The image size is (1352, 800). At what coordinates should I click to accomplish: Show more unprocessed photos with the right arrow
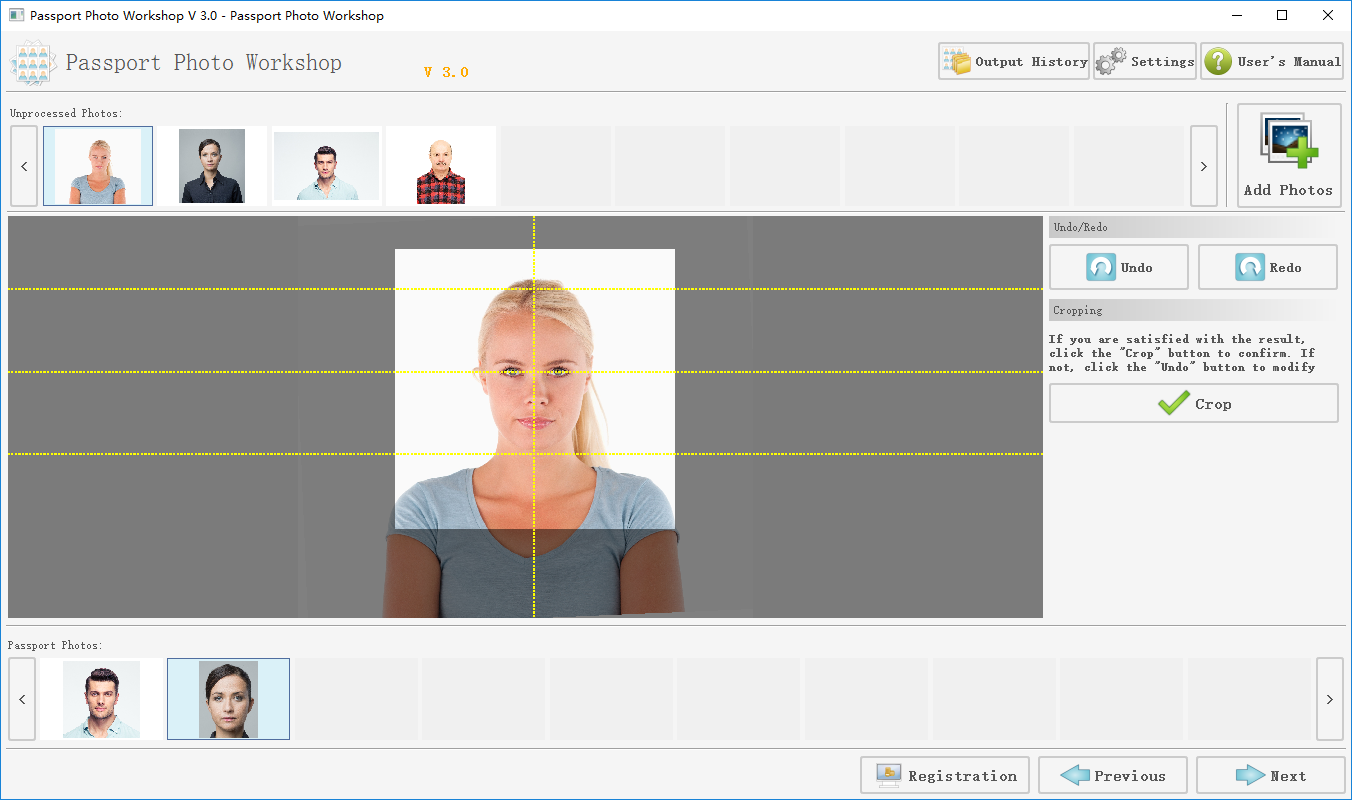coord(1204,166)
